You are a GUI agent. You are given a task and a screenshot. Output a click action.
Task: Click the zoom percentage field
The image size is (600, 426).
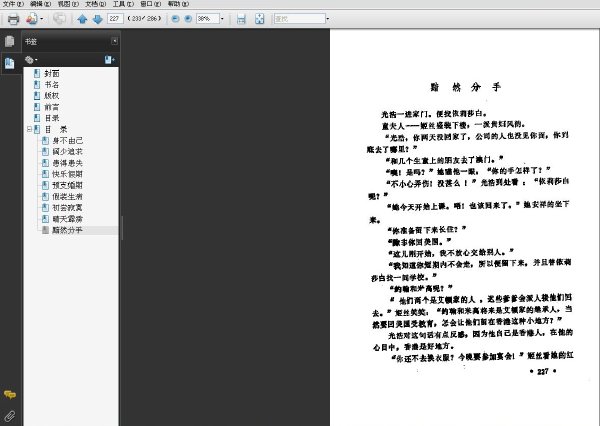tap(208, 18)
